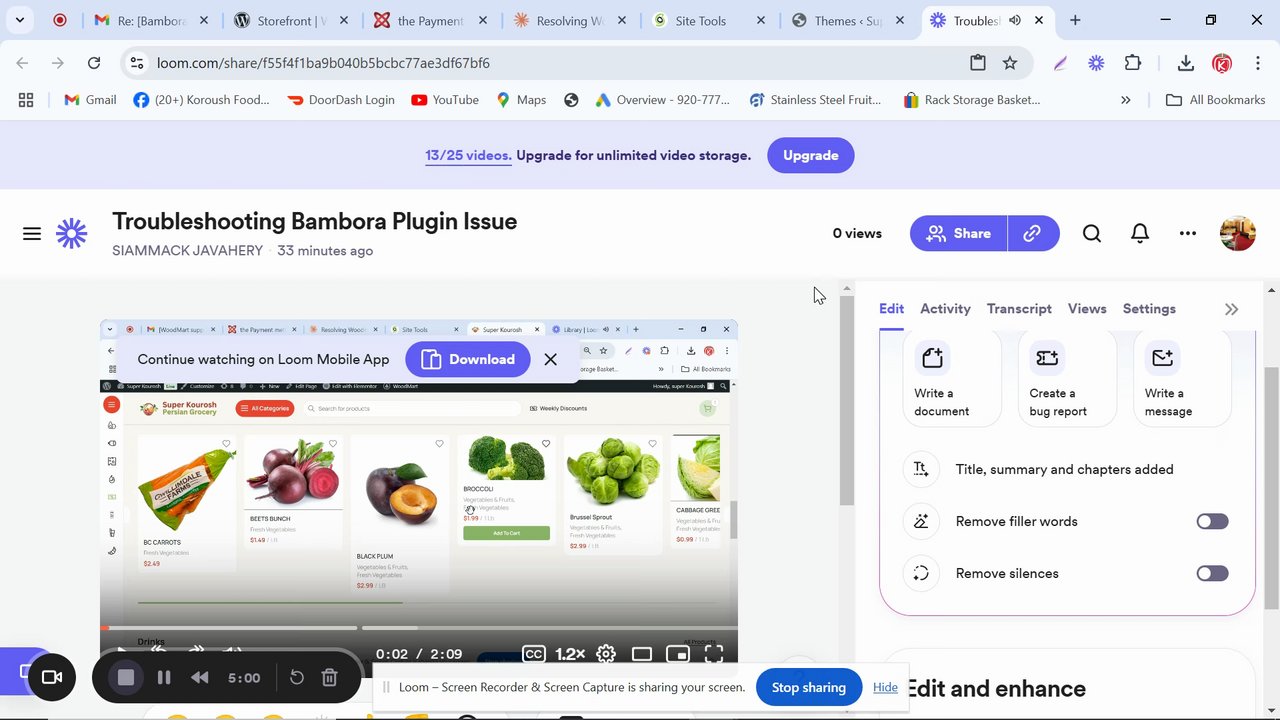Toggle closed captions CC button

(534, 654)
